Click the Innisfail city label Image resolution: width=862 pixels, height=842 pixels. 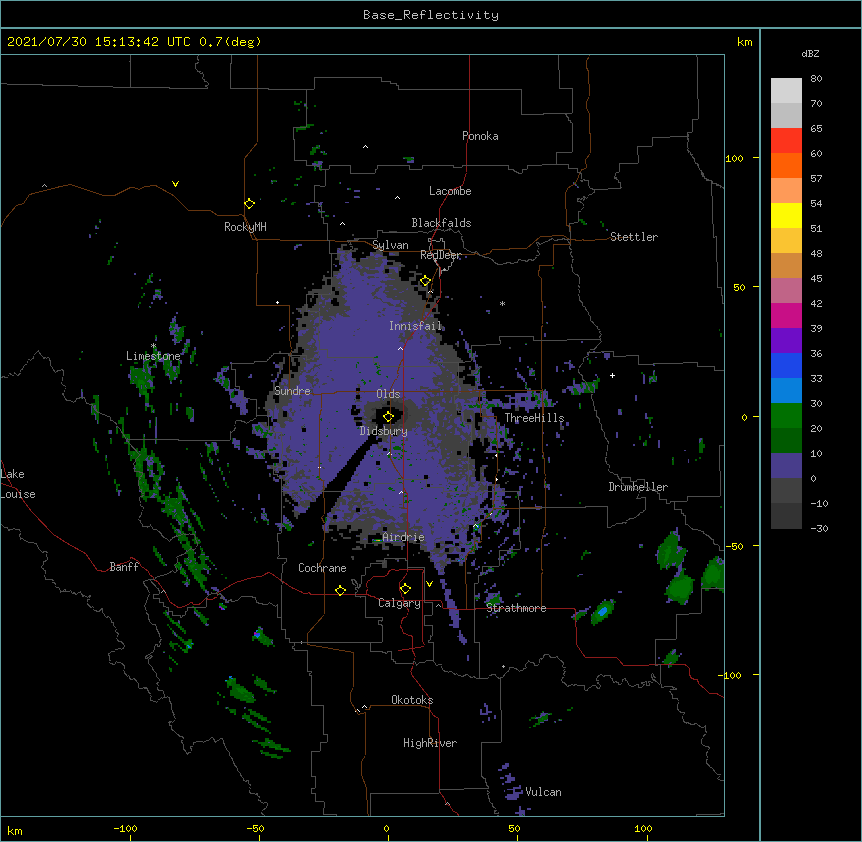pyautogui.click(x=416, y=326)
